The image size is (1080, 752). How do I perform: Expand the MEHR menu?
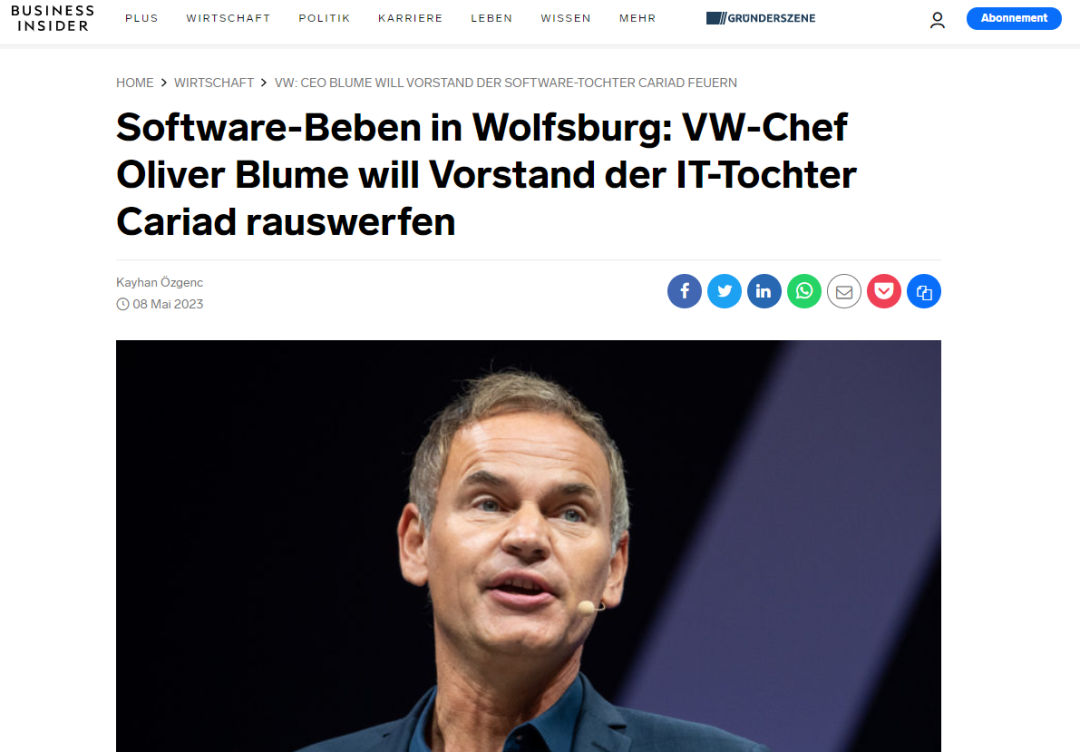pos(637,19)
